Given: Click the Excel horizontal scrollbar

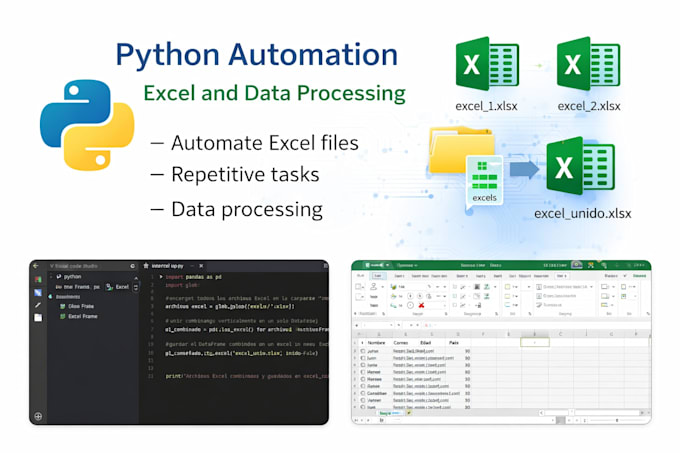Looking at the screenshot, I should coord(592,413).
